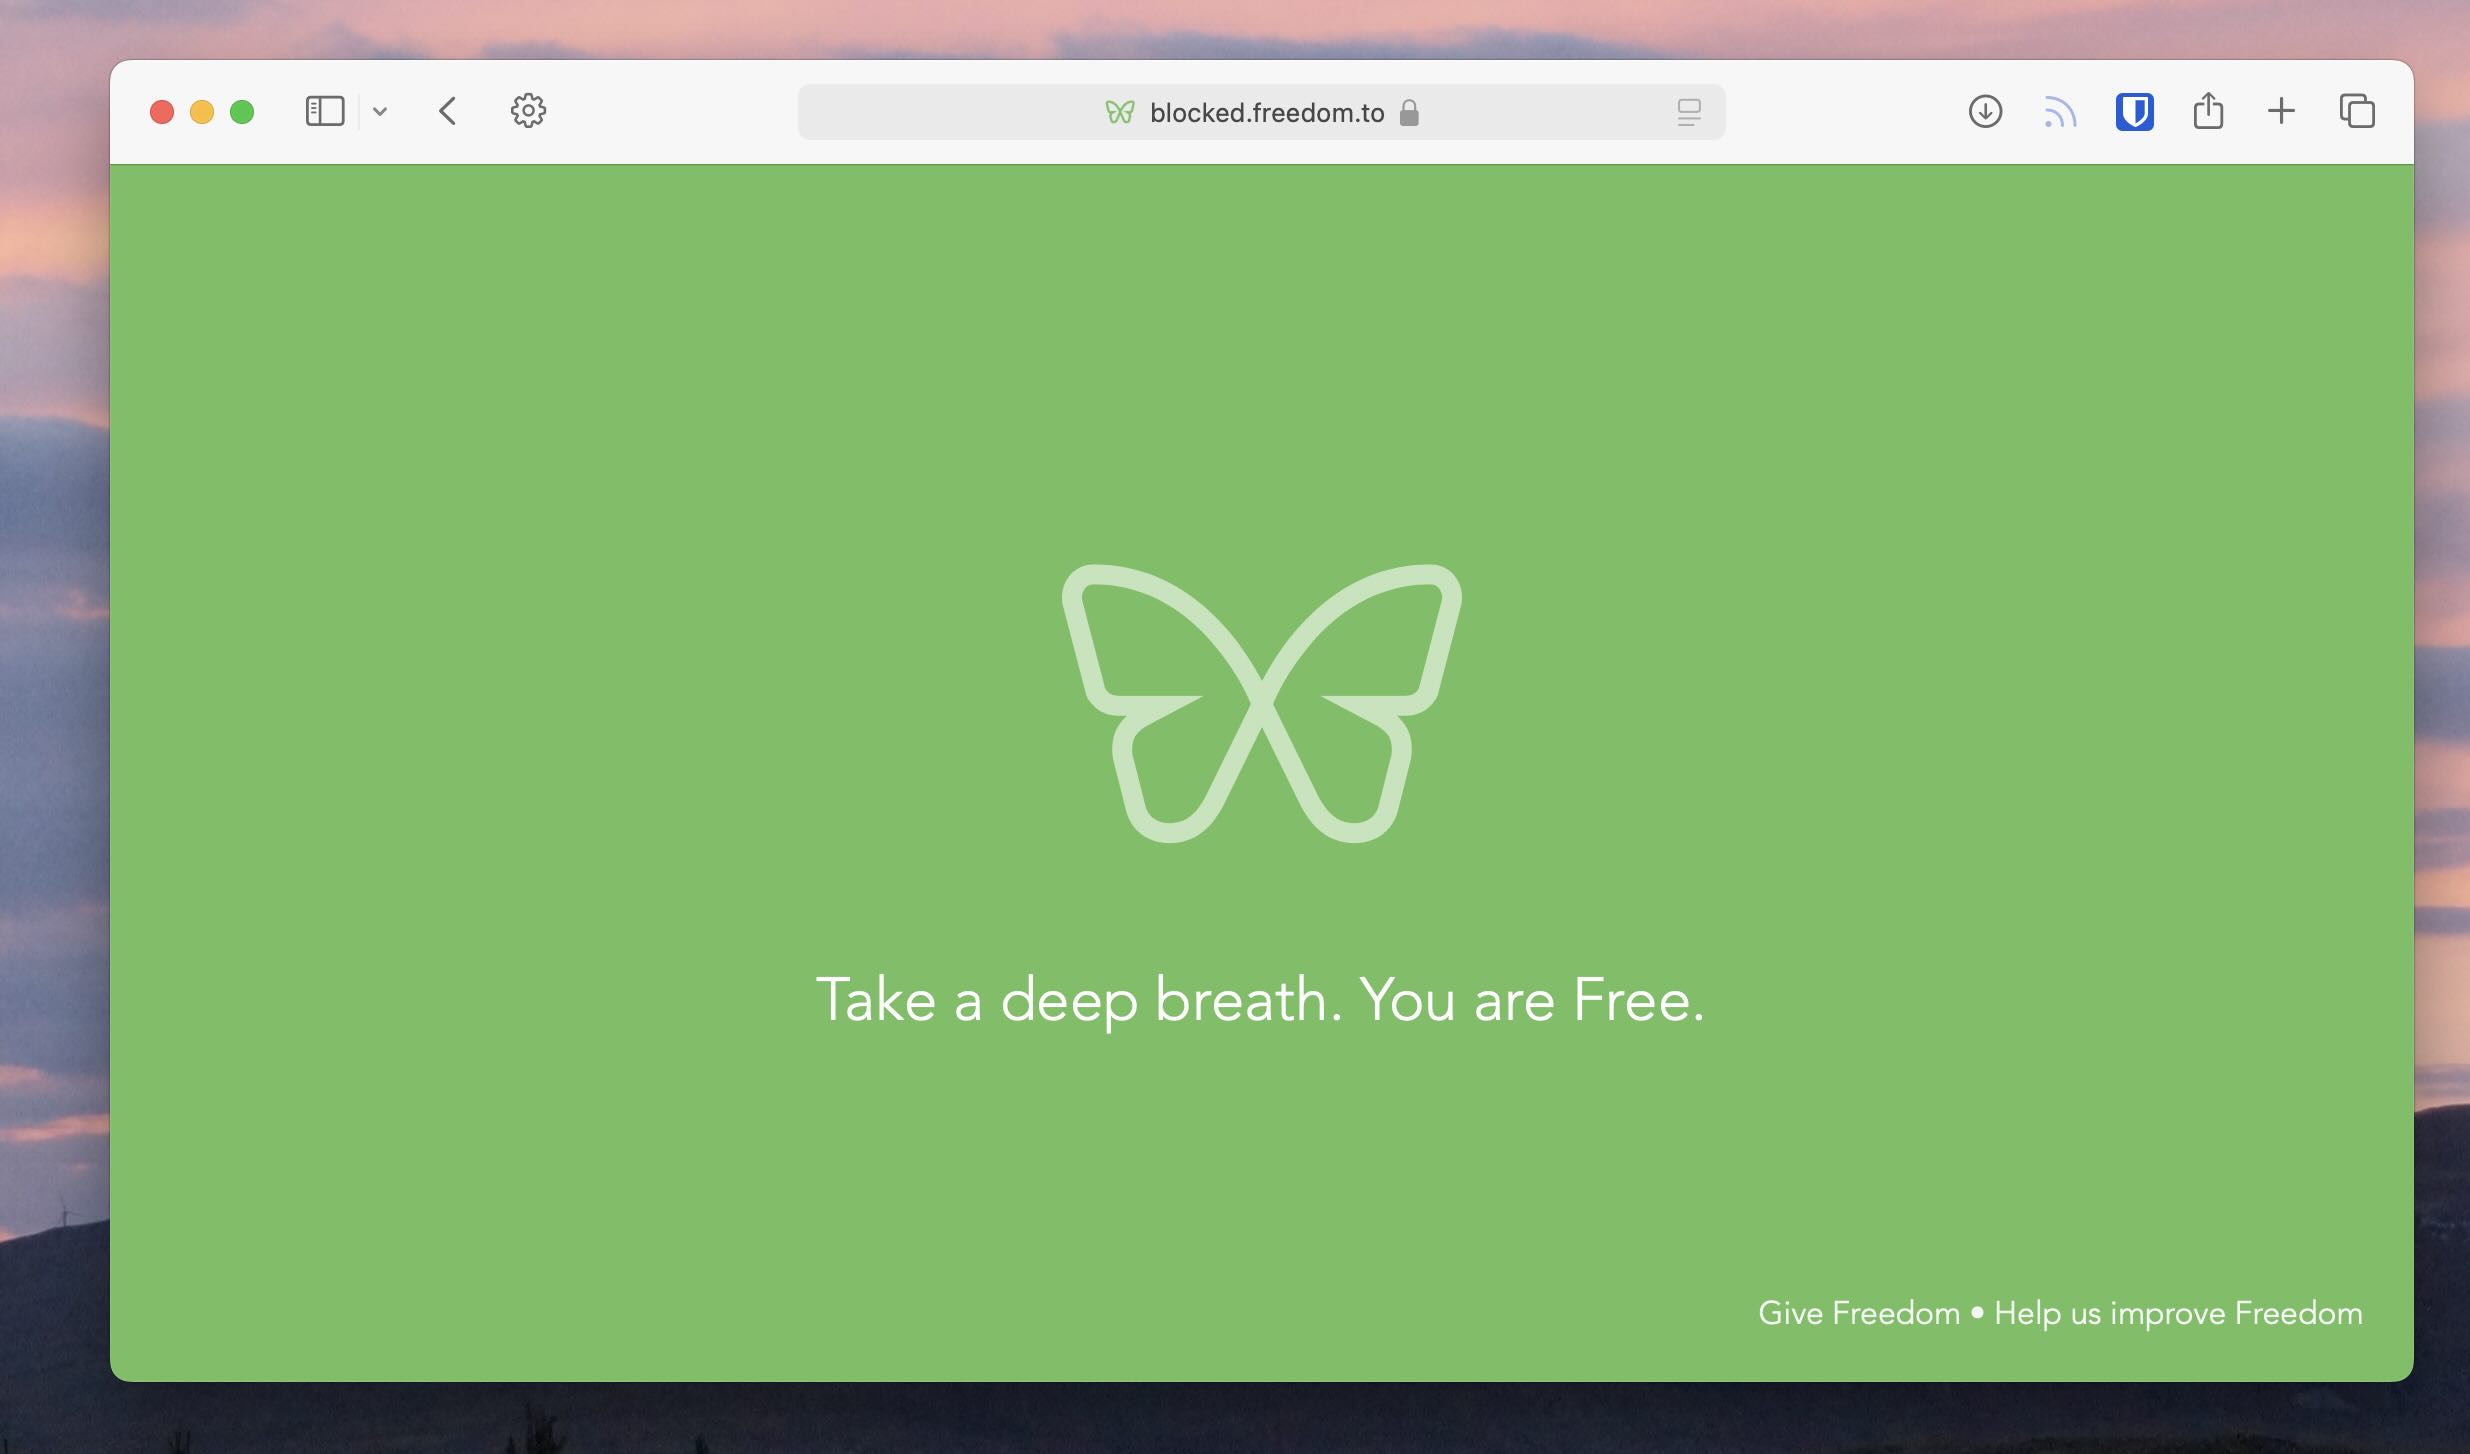Open the Bitwarden shield extension

[x=2134, y=111]
